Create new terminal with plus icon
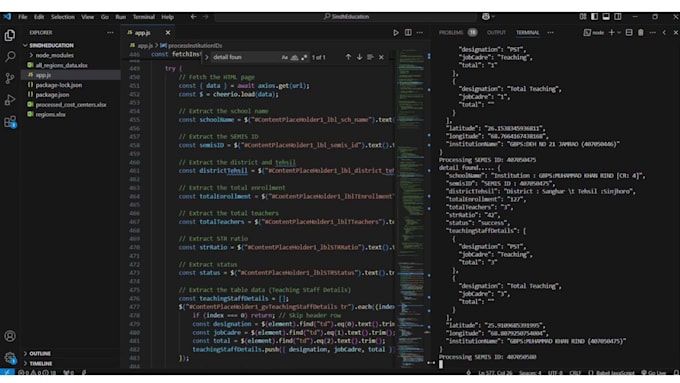This screenshot has width=680, height=383. (611, 33)
